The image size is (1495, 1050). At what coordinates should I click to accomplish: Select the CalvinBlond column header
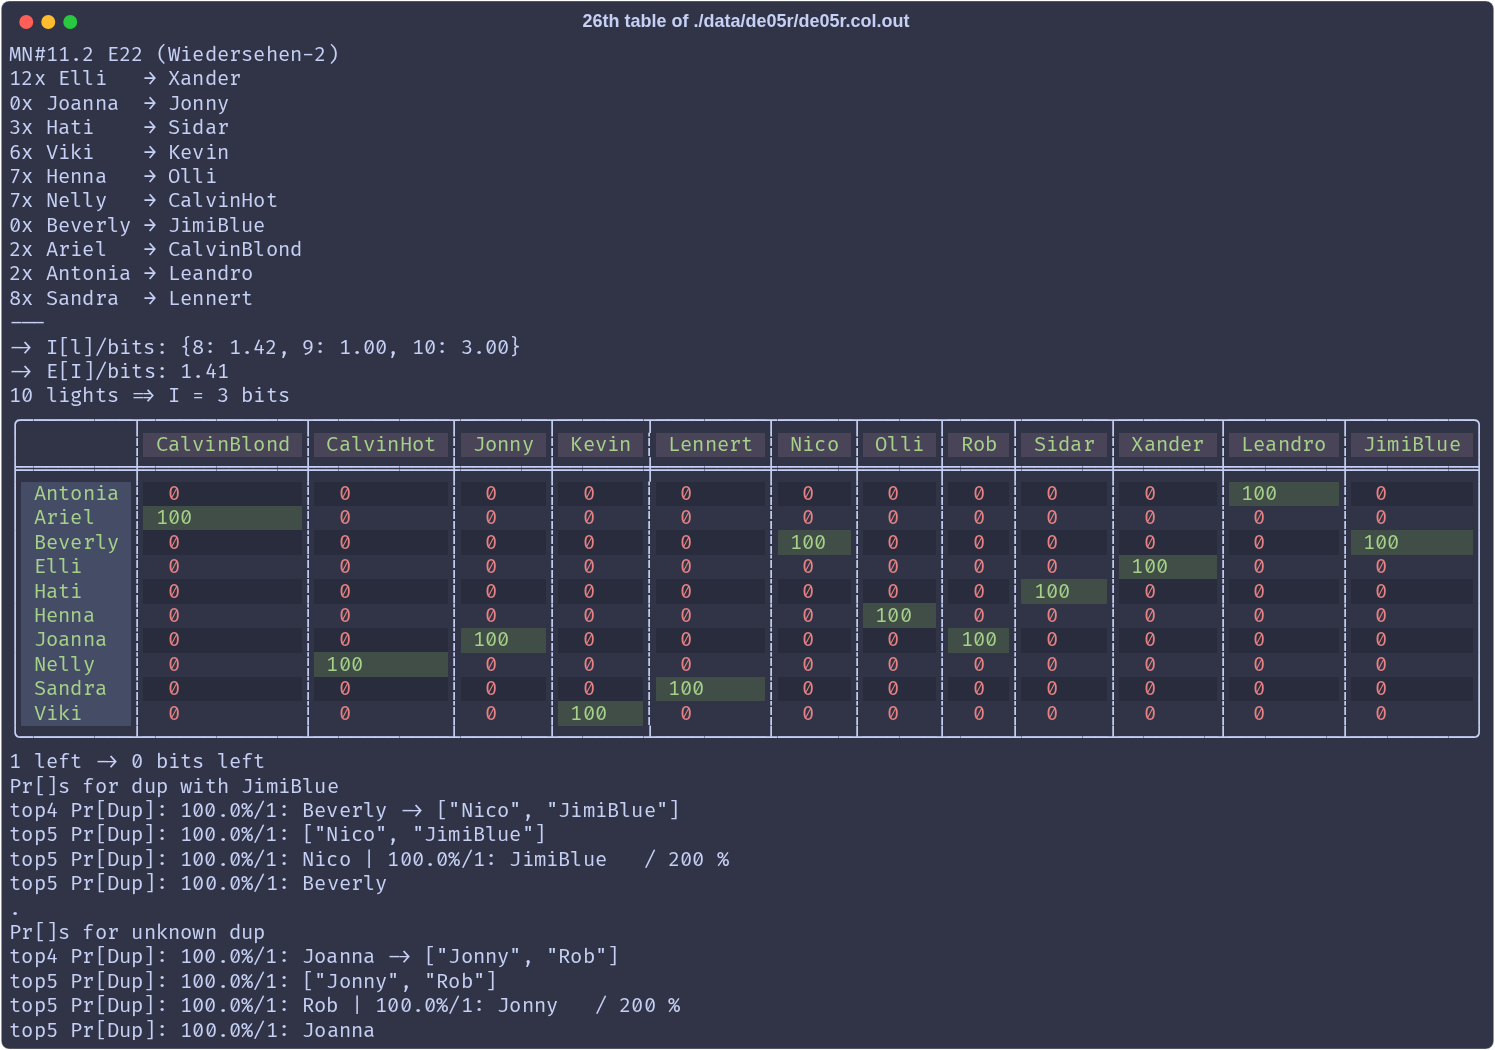point(222,445)
